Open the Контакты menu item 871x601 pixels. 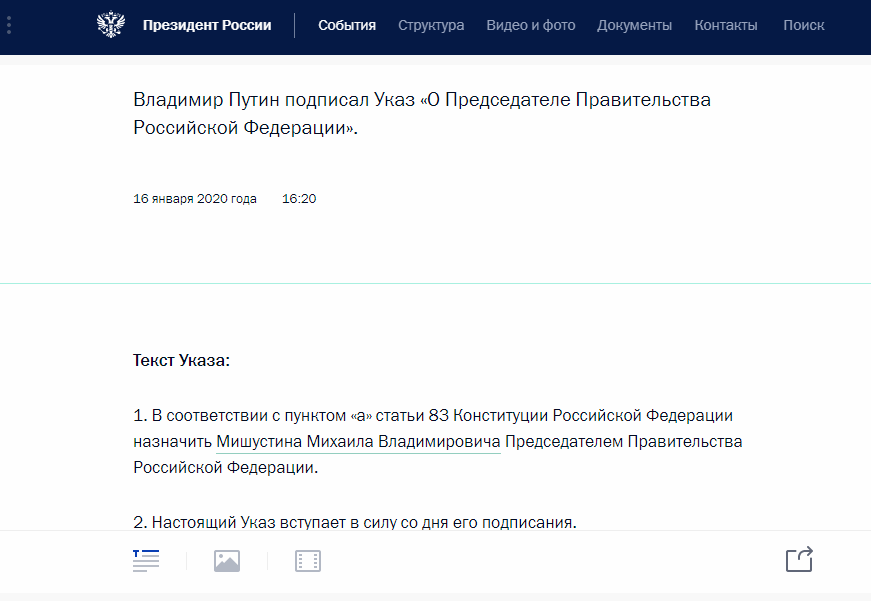[x=726, y=25]
